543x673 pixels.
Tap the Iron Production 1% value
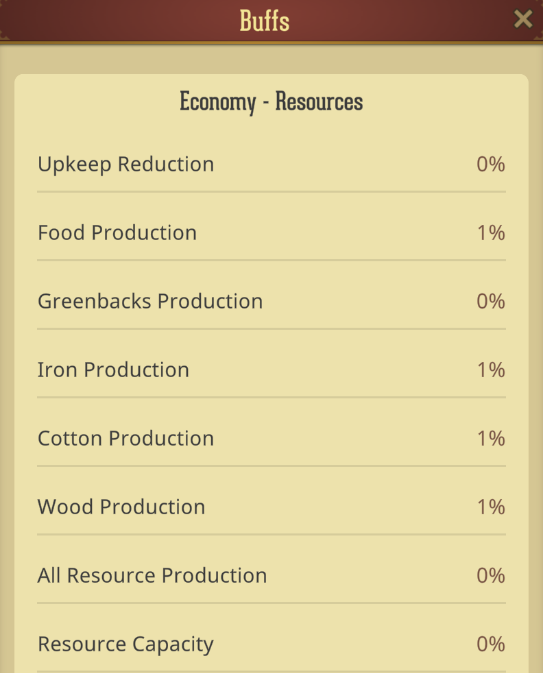[x=491, y=370]
